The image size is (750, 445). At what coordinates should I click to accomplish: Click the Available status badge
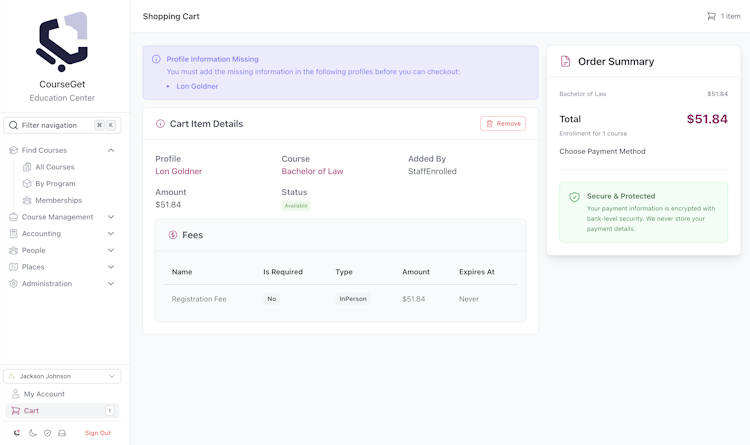(x=296, y=206)
